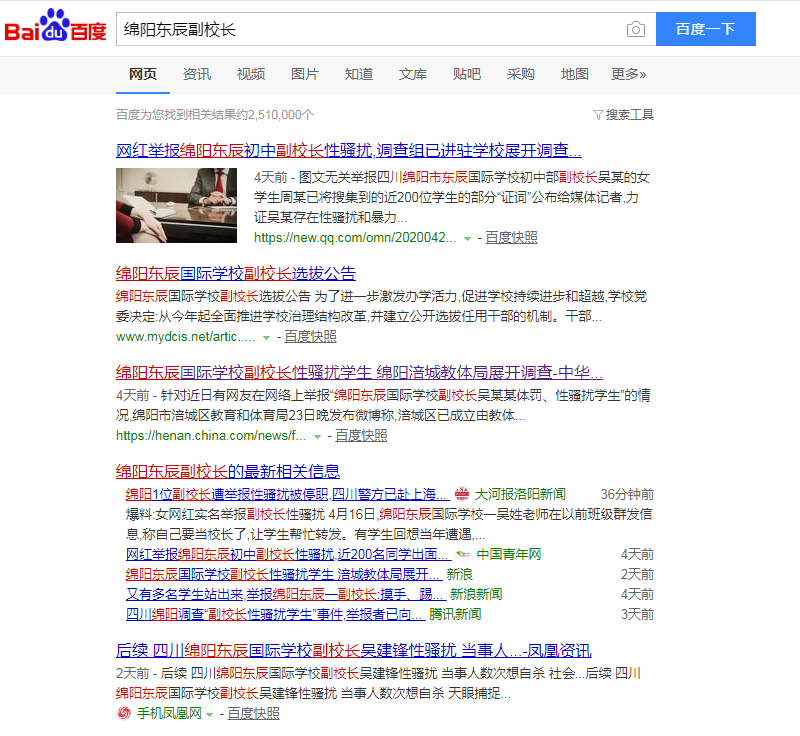Click 大河报洛阳新闻 source logo icon

point(462,494)
